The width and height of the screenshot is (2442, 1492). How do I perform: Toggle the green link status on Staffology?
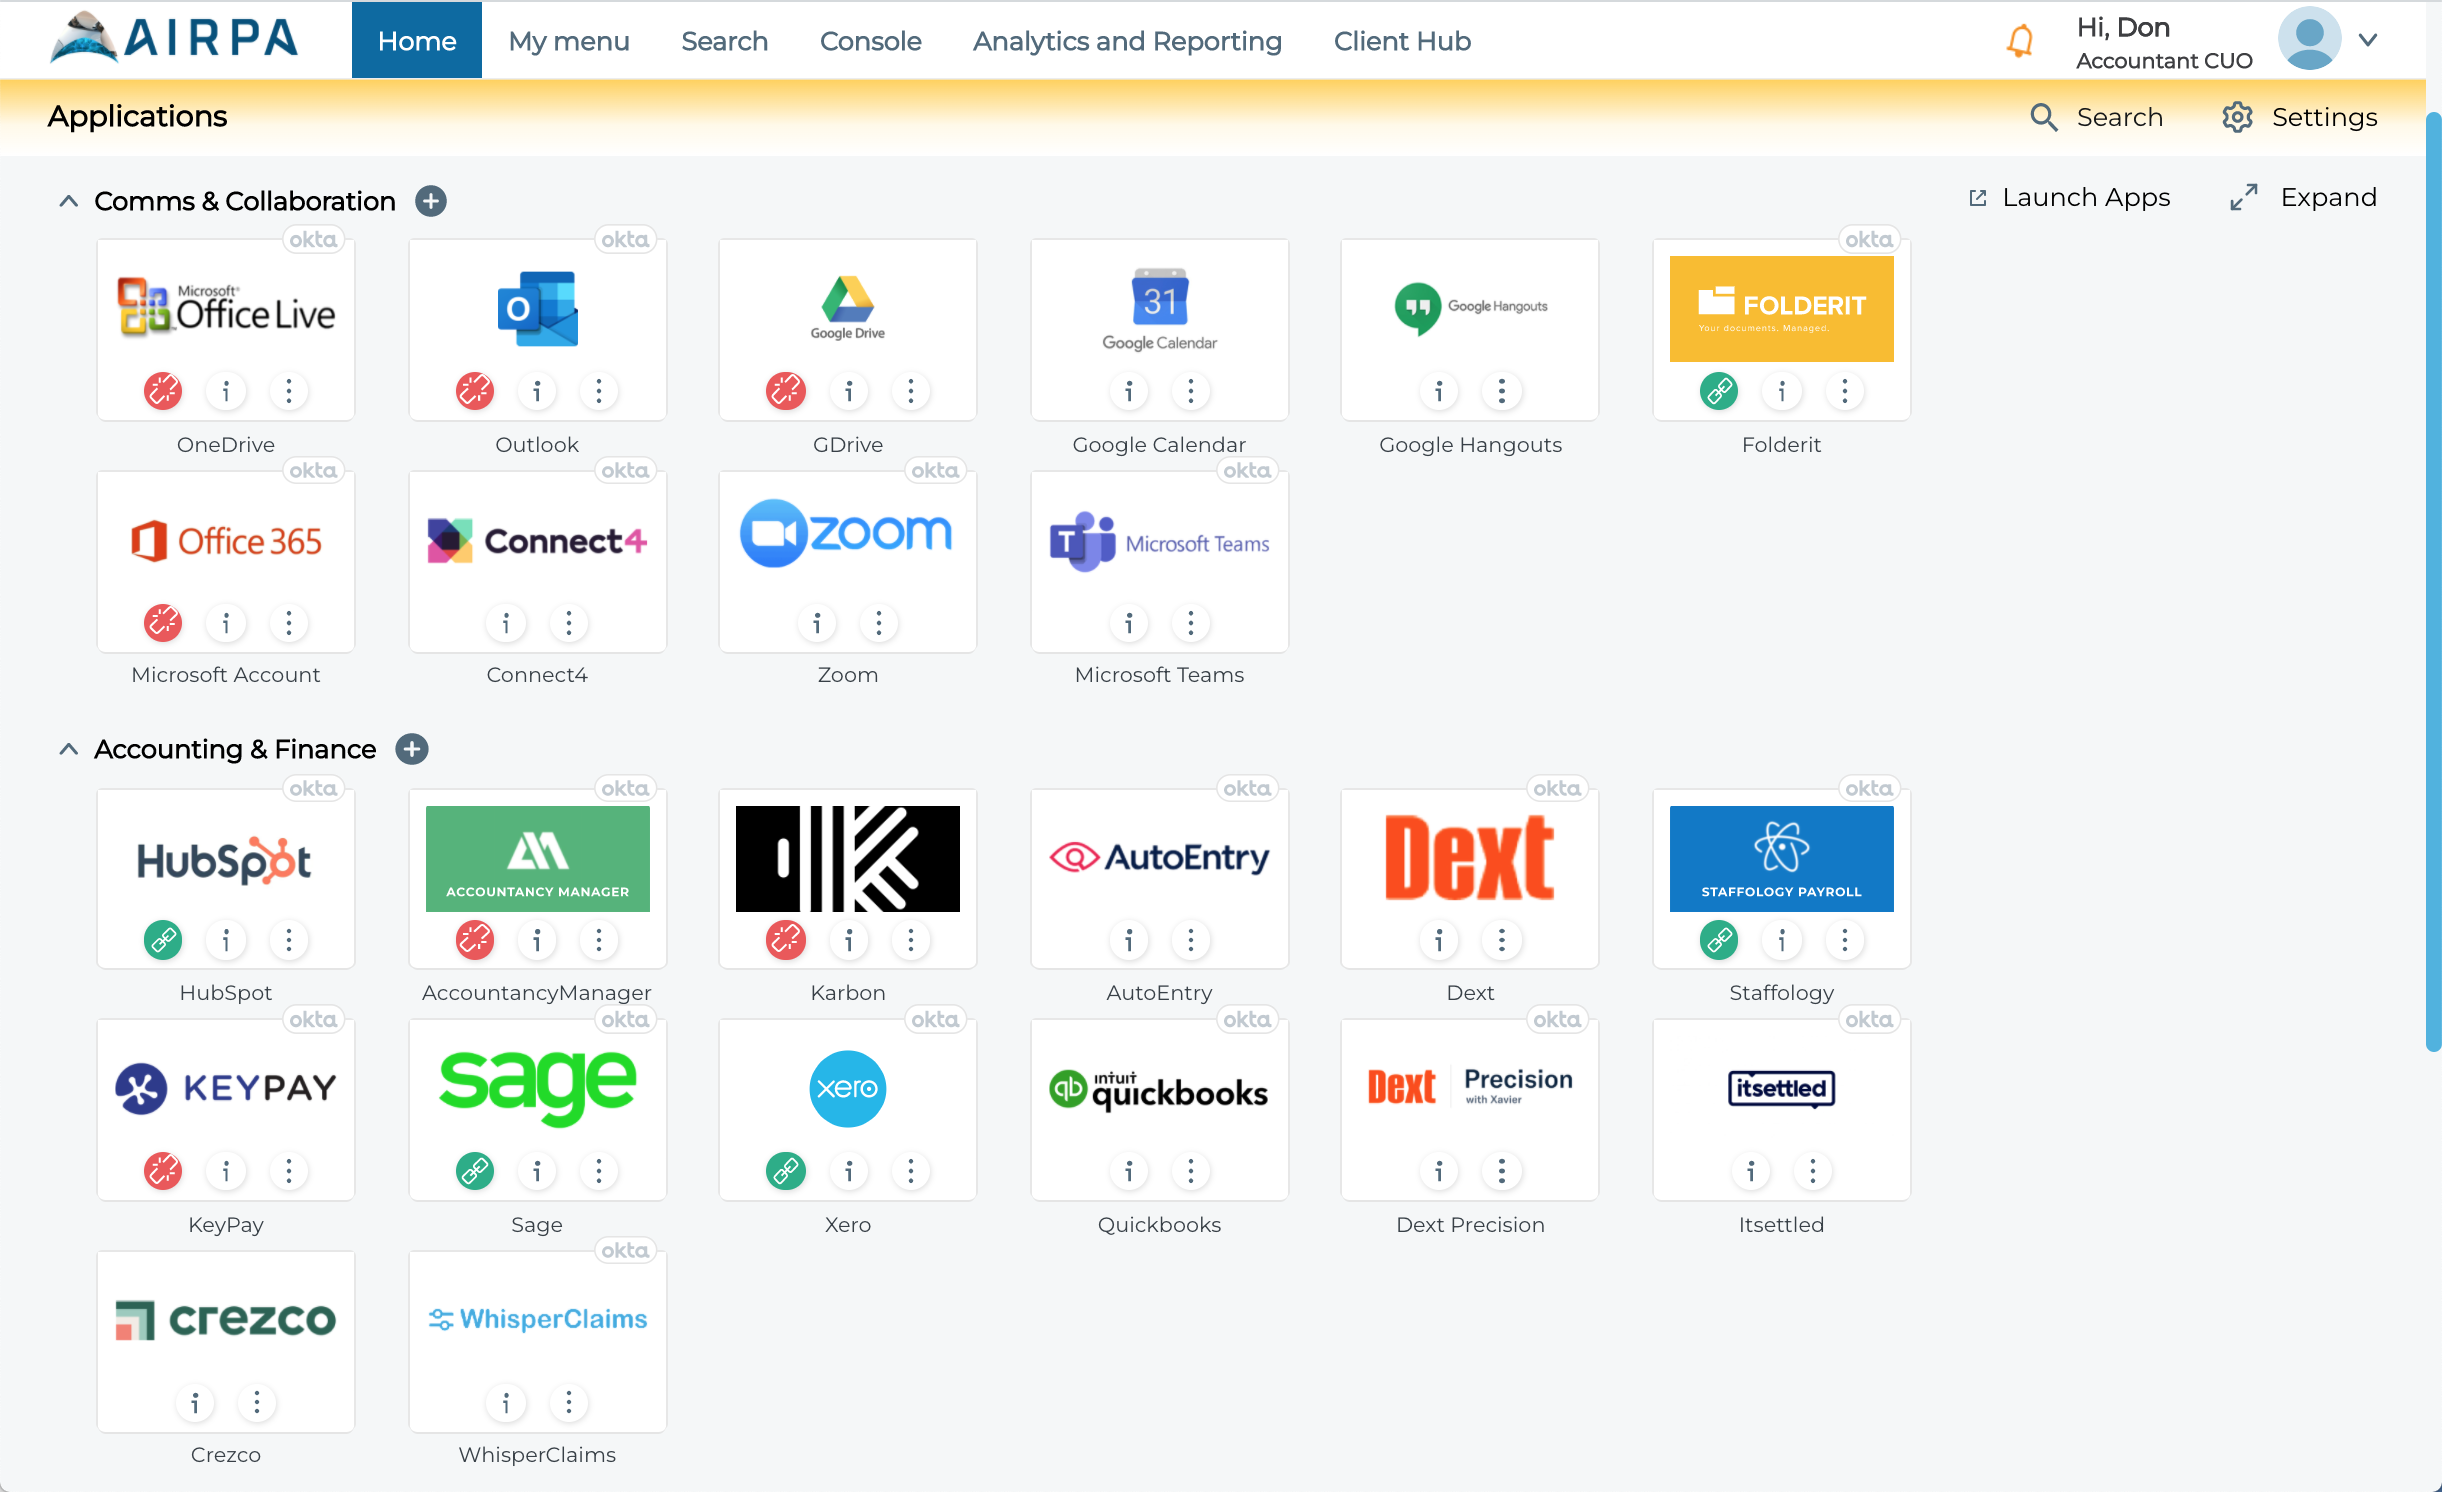tap(1719, 940)
